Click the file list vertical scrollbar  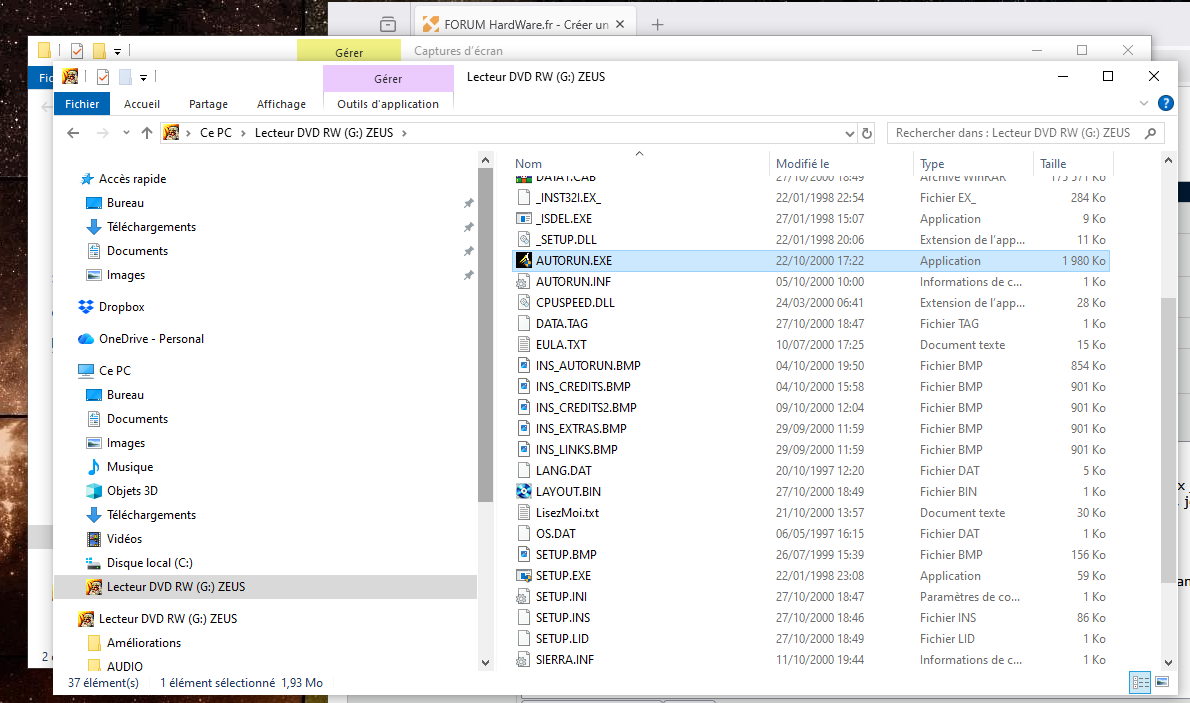[x=1169, y=440]
